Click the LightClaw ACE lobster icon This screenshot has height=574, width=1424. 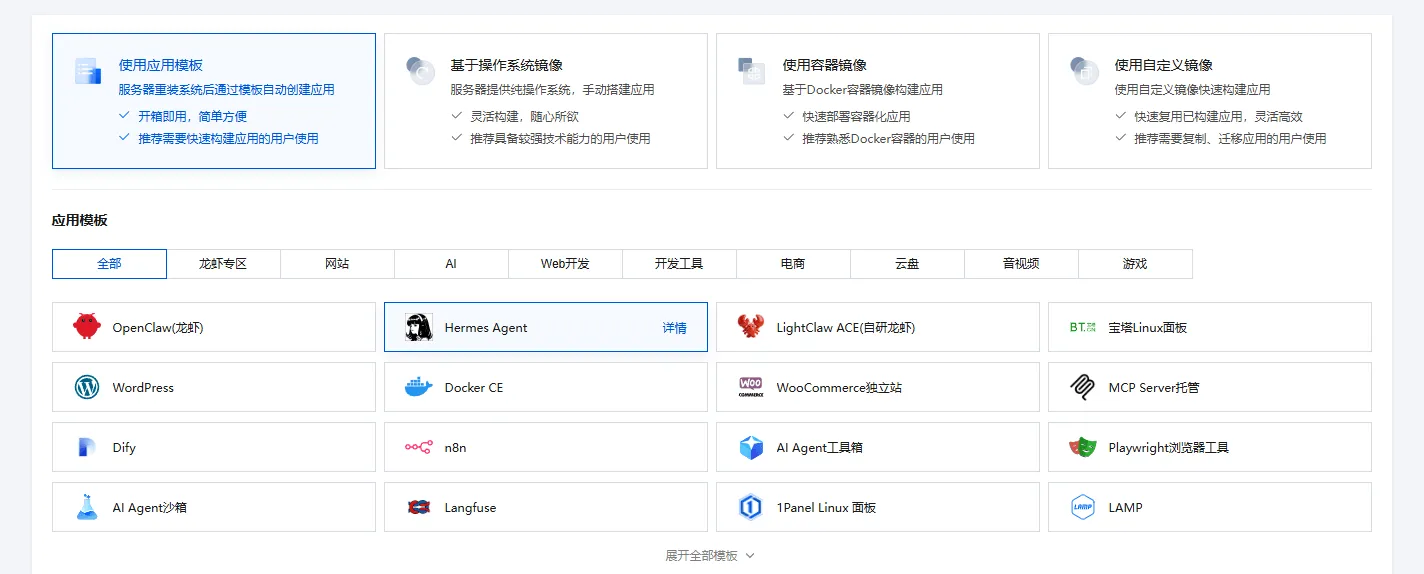click(751, 327)
